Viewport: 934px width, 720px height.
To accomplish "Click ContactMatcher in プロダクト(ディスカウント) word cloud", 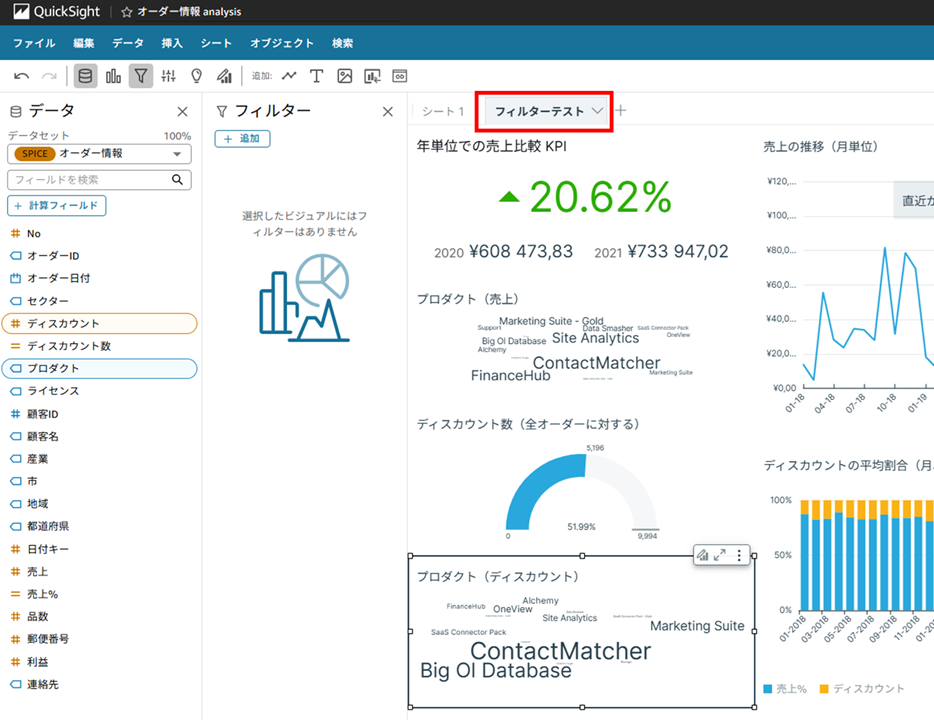I will point(561,651).
